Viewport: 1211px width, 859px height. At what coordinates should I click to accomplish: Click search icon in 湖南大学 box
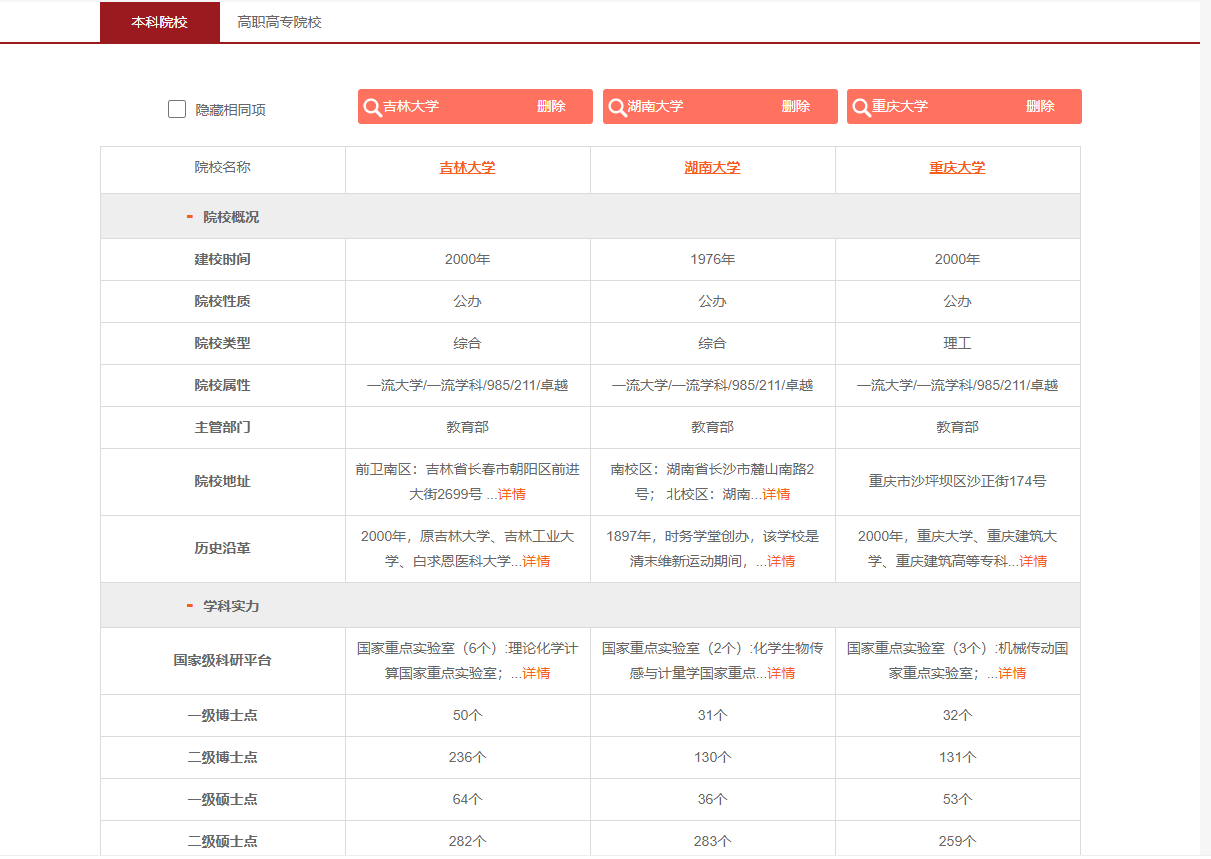617,107
